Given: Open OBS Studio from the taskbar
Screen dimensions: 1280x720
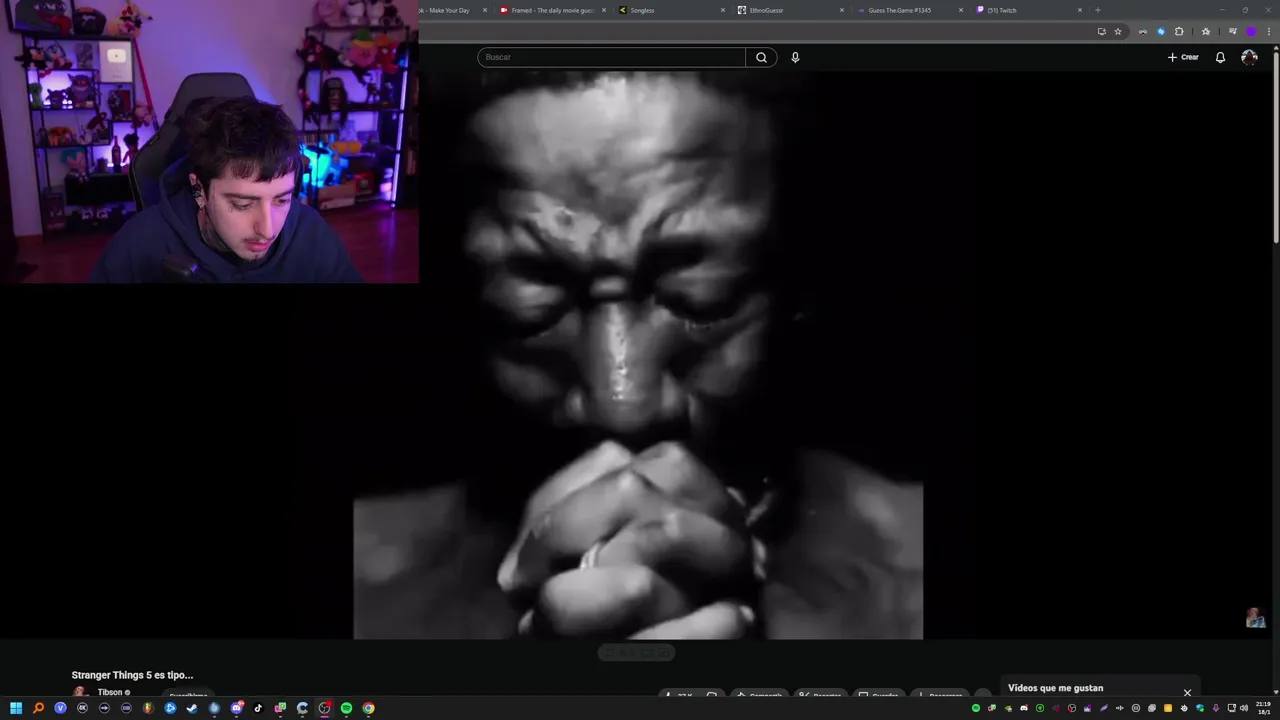Looking at the screenshot, I should (x=324, y=708).
